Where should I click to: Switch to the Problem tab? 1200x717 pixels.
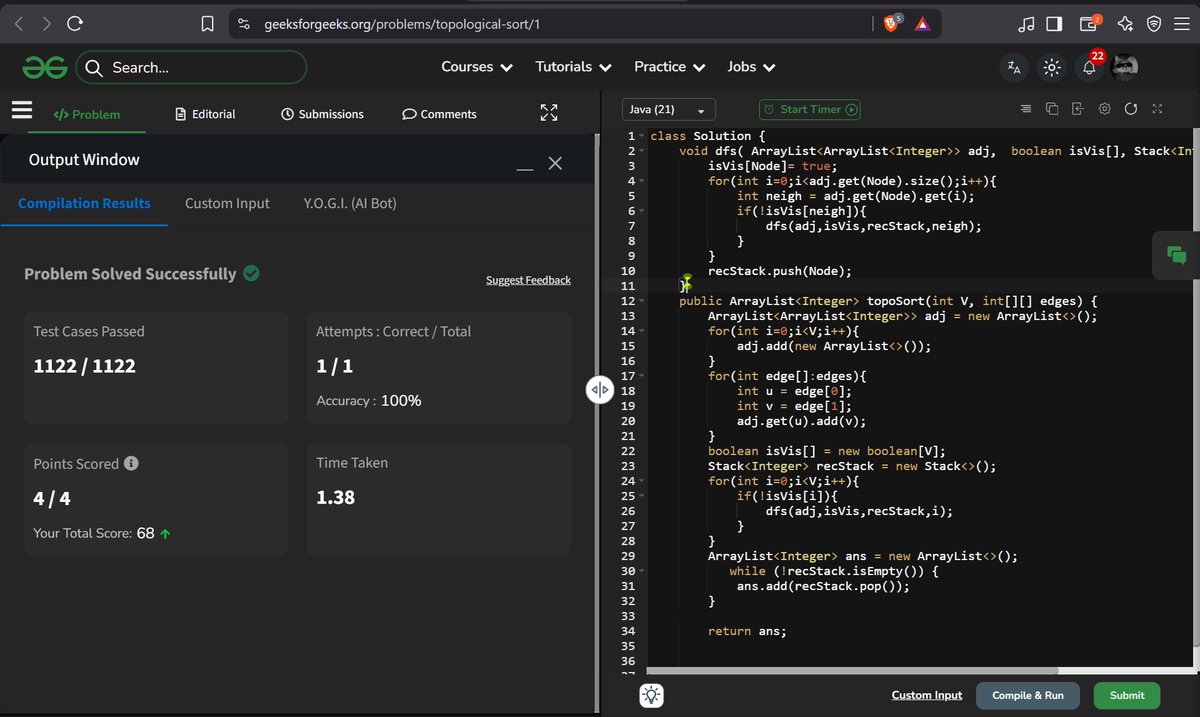click(x=87, y=114)
